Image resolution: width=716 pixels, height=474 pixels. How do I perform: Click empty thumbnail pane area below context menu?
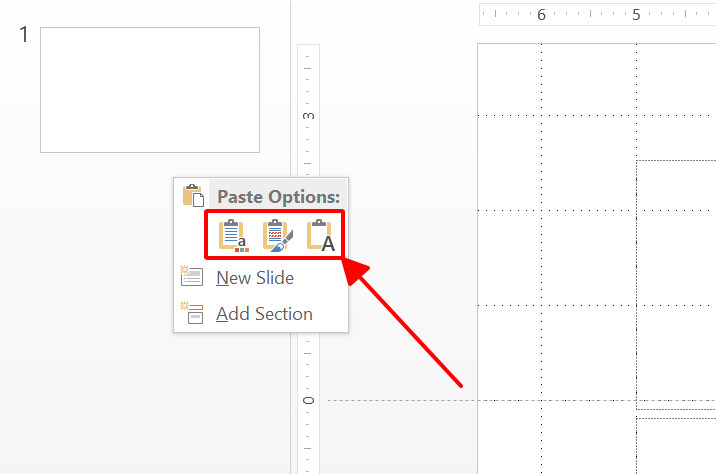pos(137,402)
